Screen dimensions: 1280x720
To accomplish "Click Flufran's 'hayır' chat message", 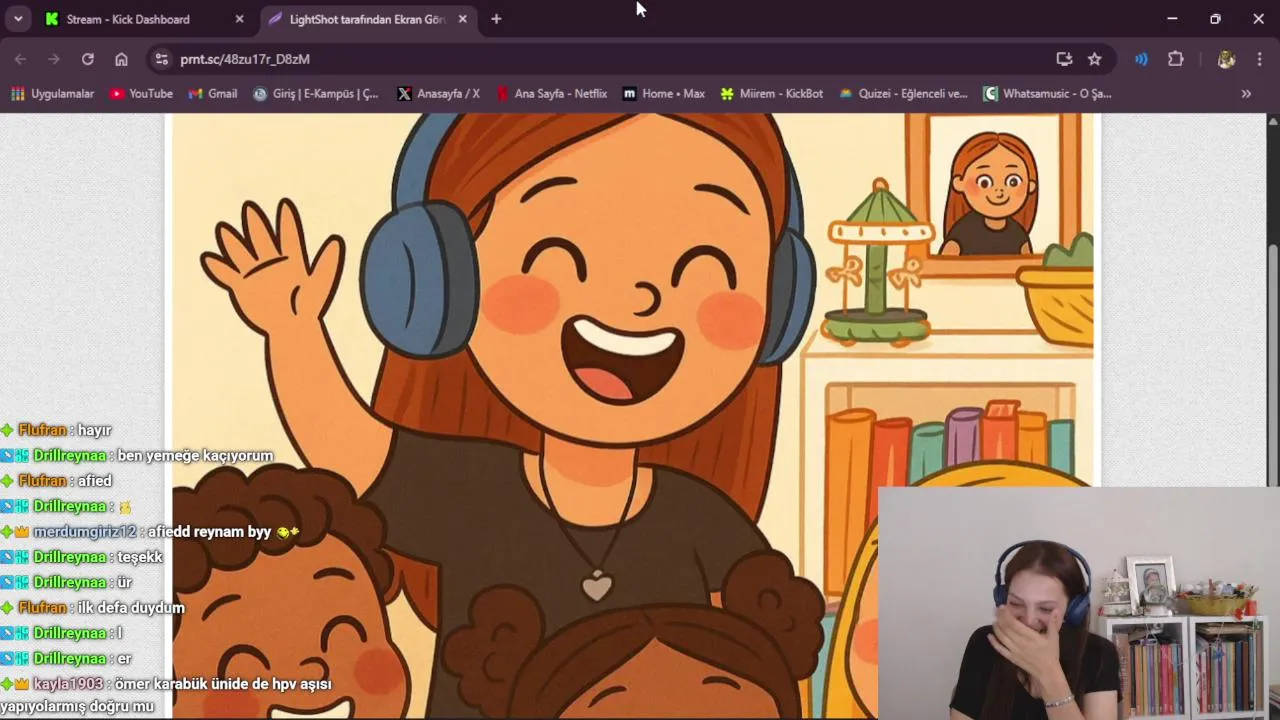I will [94, 430].
